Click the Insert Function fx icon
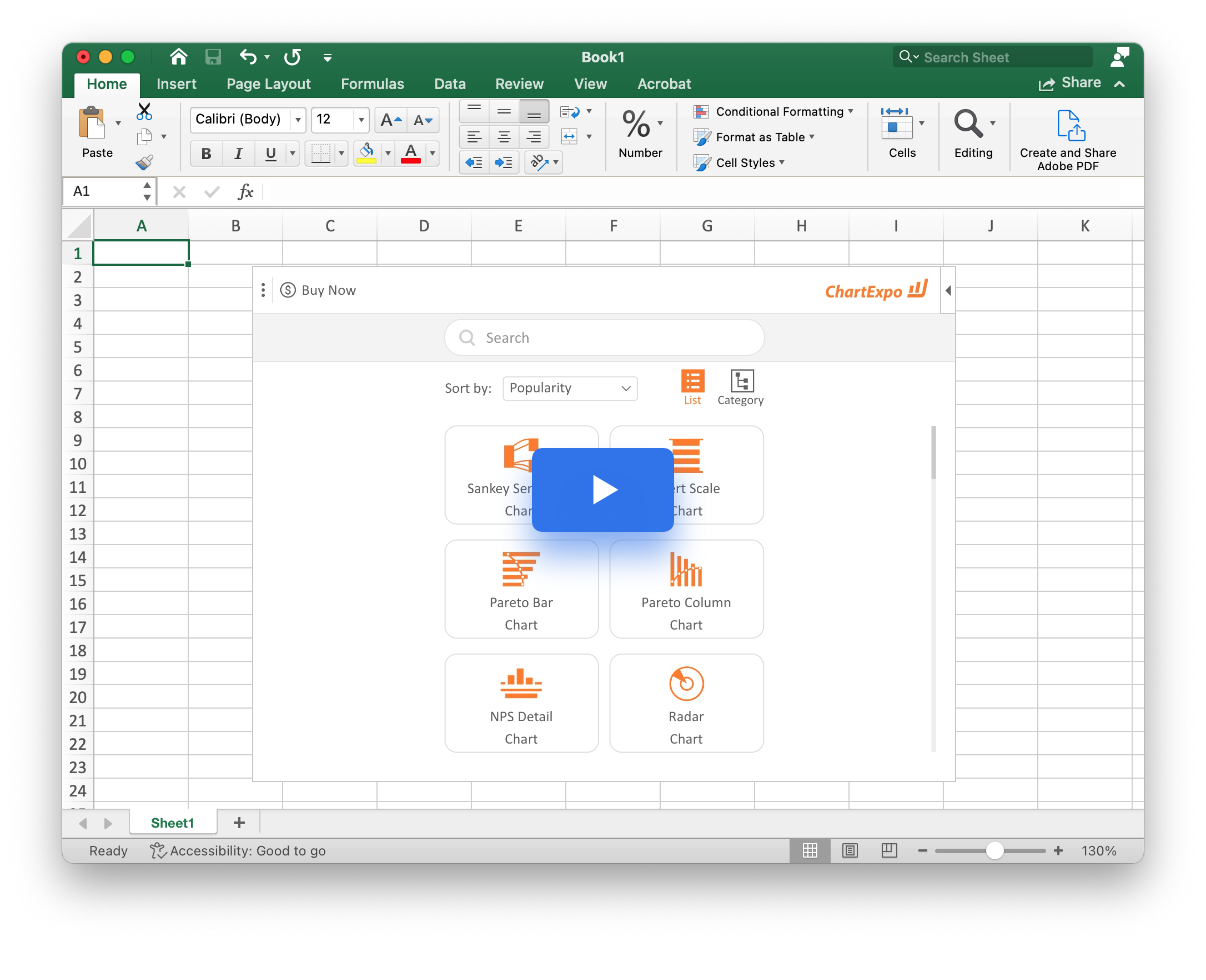 tap(245, 192)
